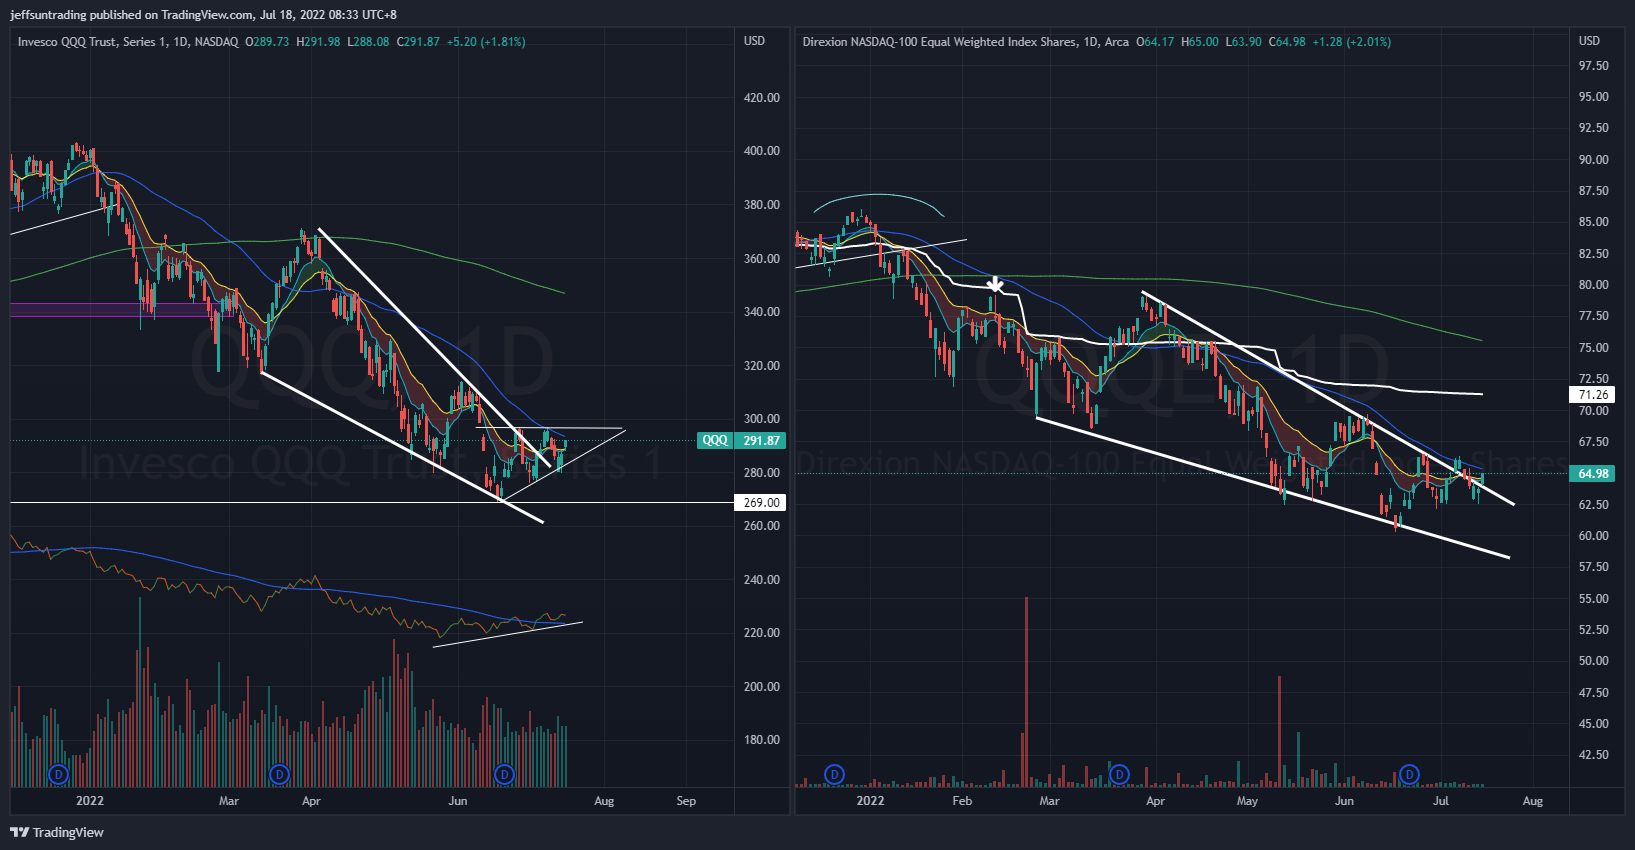Click the 200.00 price axis label
Viewport: 1635px width, 850px height.
(x=762, y=687)
